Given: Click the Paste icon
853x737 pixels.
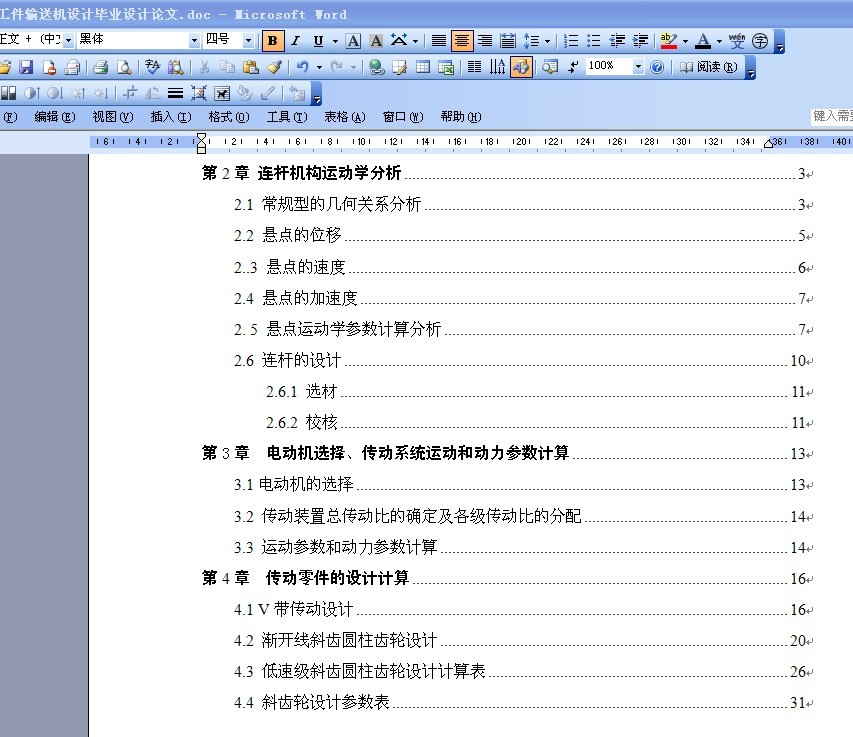Looking at the screenshot, I should (x=250, y=67).
